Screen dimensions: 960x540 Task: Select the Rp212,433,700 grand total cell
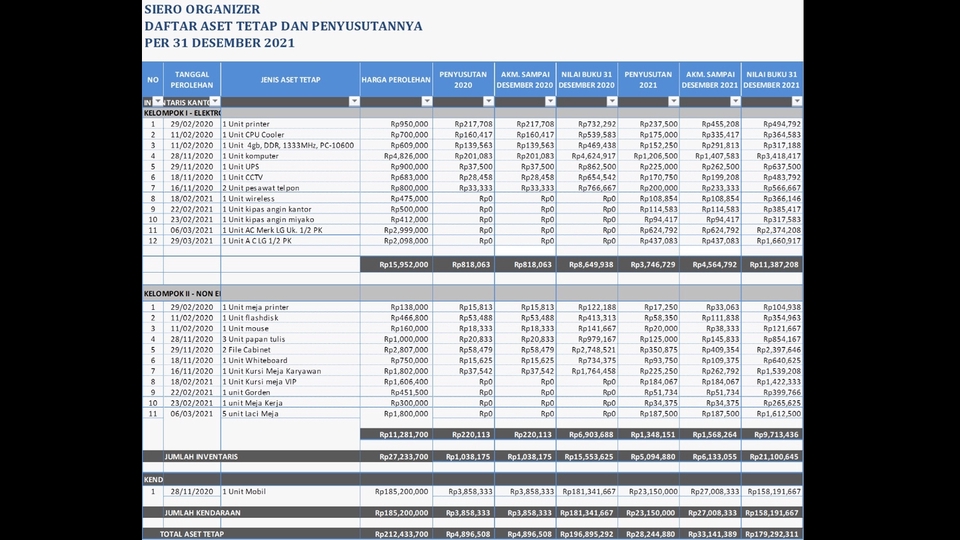pos(396,534)
